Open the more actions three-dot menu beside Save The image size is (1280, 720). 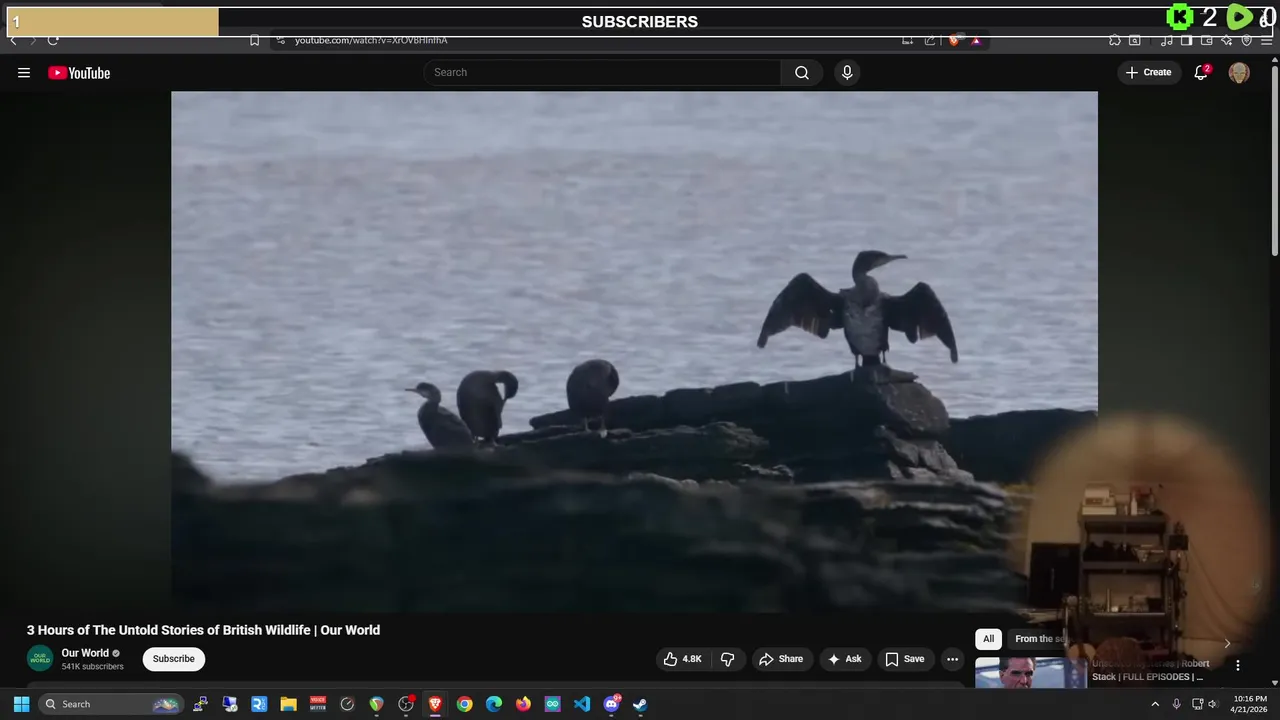952,659
